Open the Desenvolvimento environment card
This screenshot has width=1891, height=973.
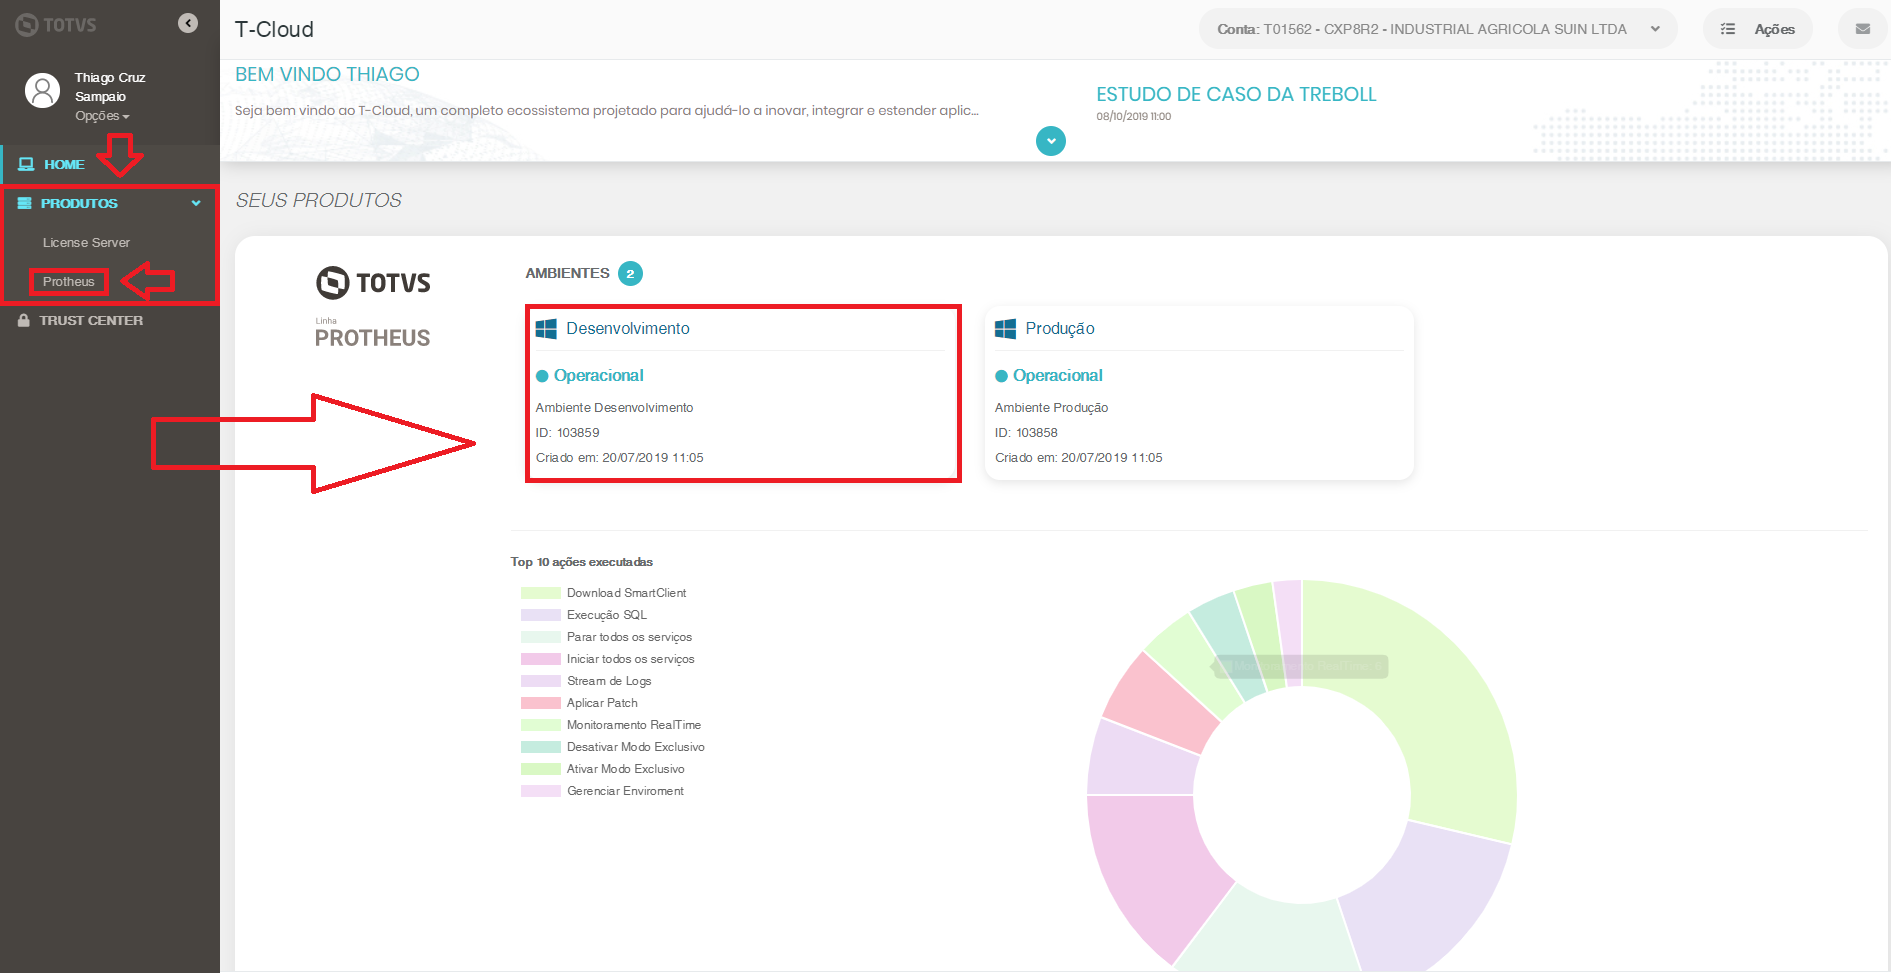[x=743, y=393]
